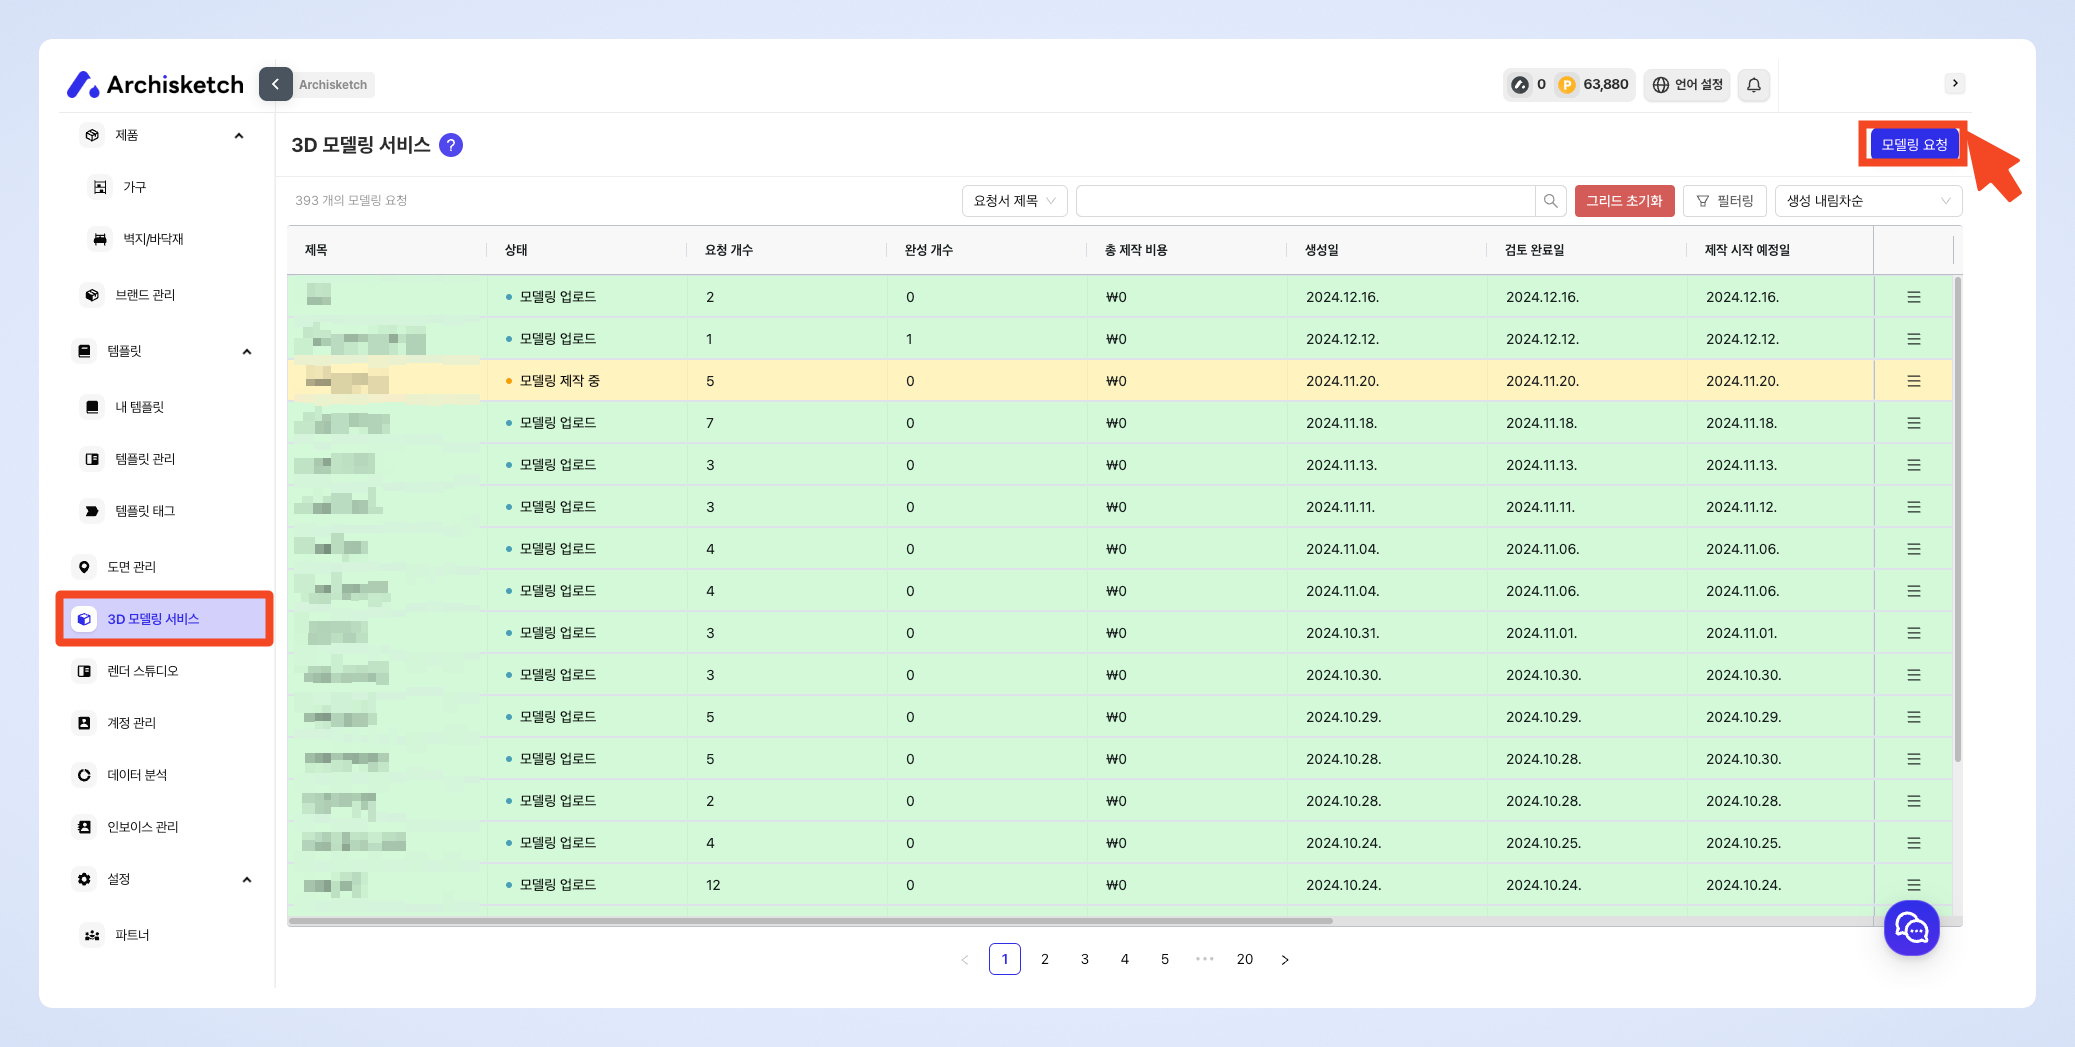Open the chat support bubble

pyautogui.click(x=1911, y=928)
